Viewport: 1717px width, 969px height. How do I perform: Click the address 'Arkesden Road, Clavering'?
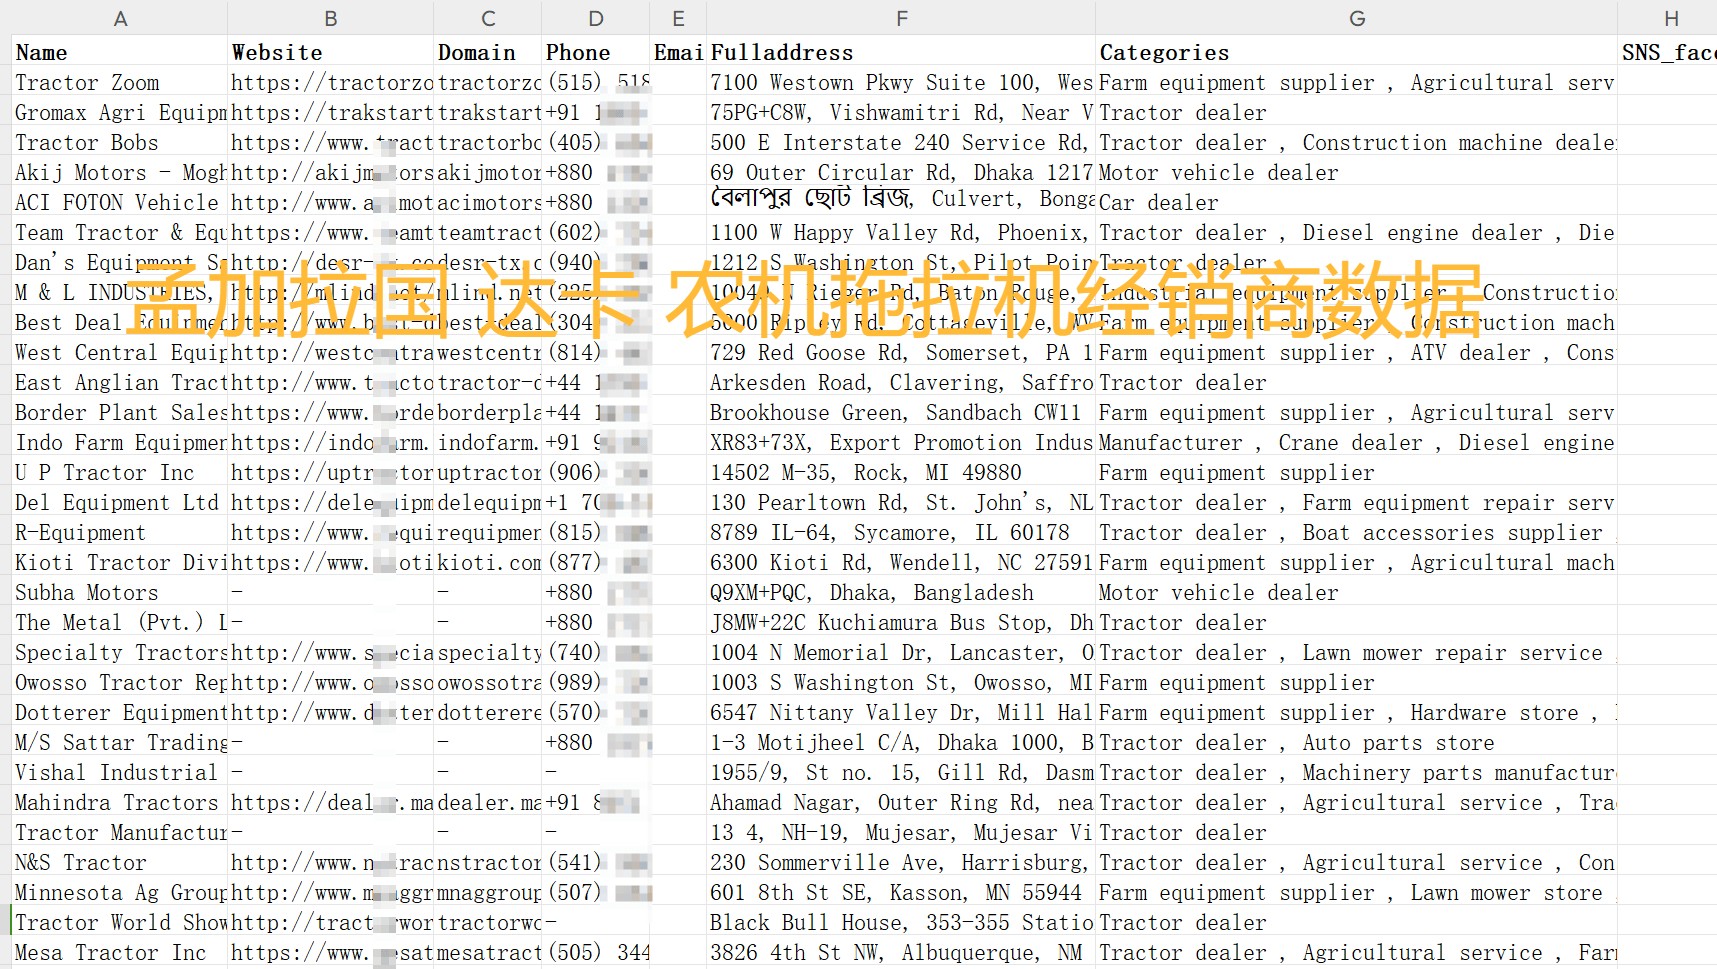(x=901, y=382)
